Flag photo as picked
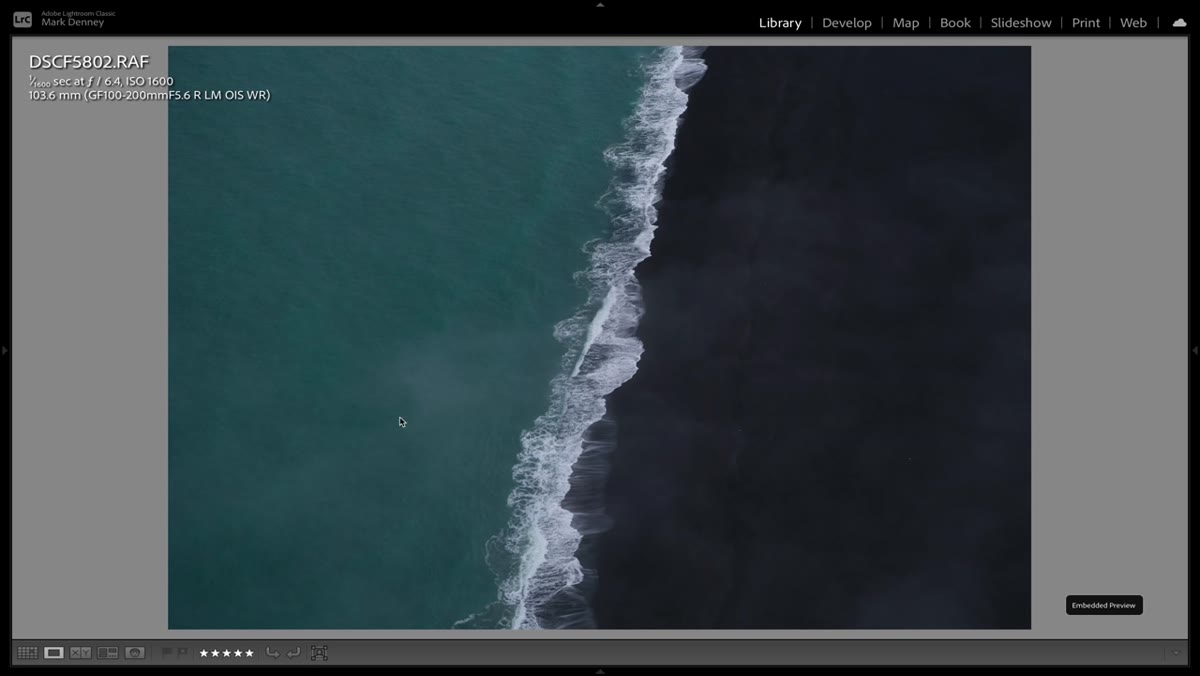The height and width of the screenshot is (676, 1200). [167, 653]
